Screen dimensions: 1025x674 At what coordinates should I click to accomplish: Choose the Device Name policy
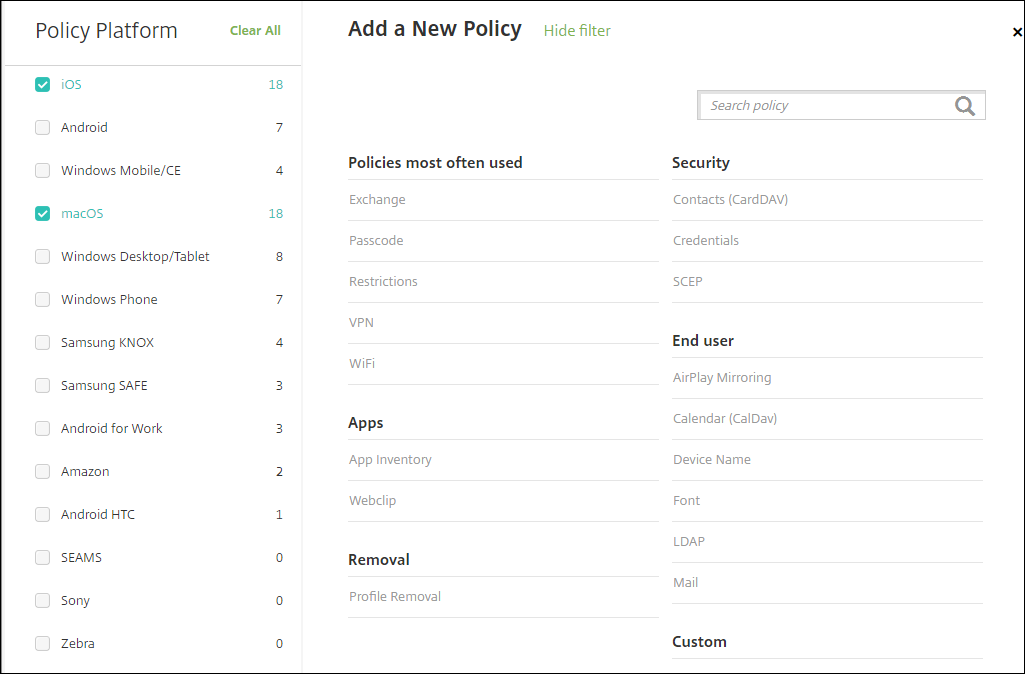pyautogui.click(x=712, y=460)
